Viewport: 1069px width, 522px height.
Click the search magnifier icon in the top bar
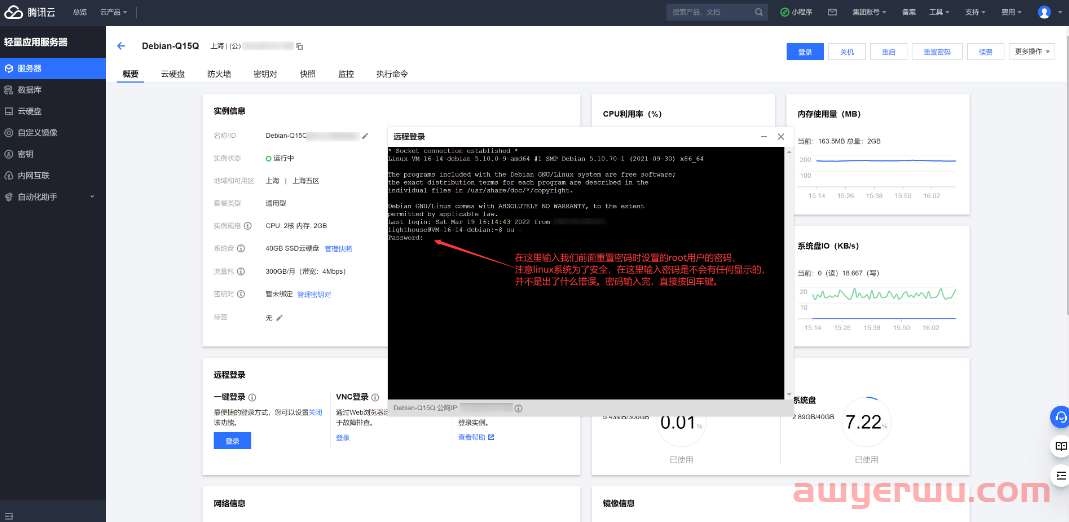[x=759, y=12]
